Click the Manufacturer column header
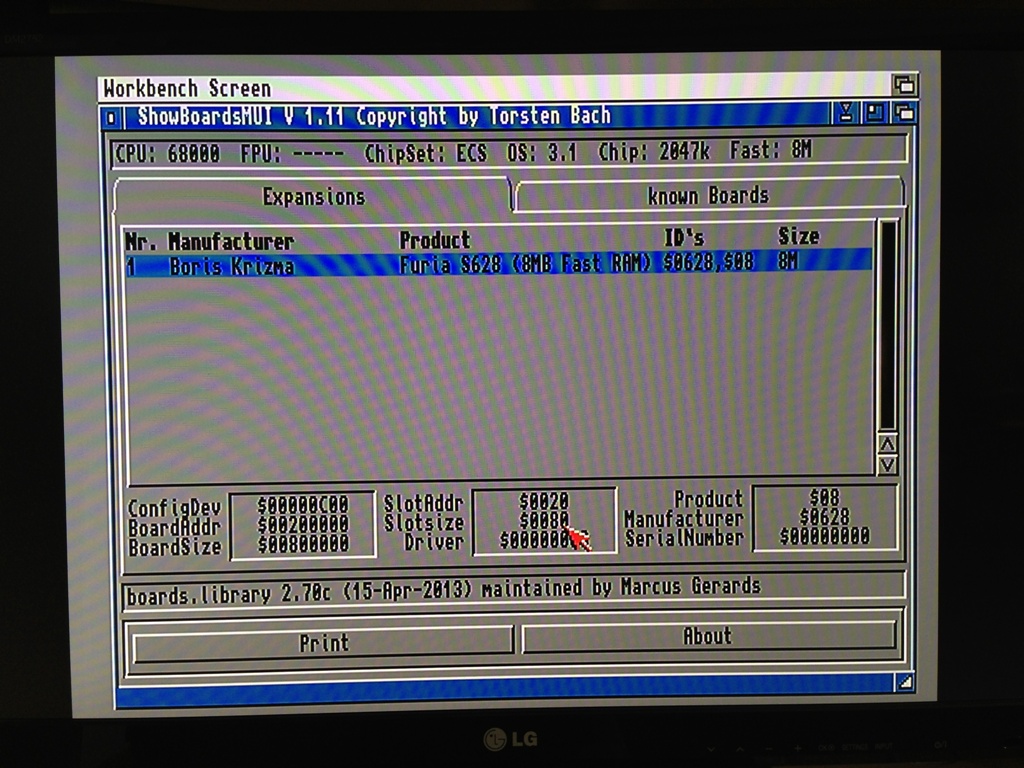The image size is (1024, 768). pos(231,242)
